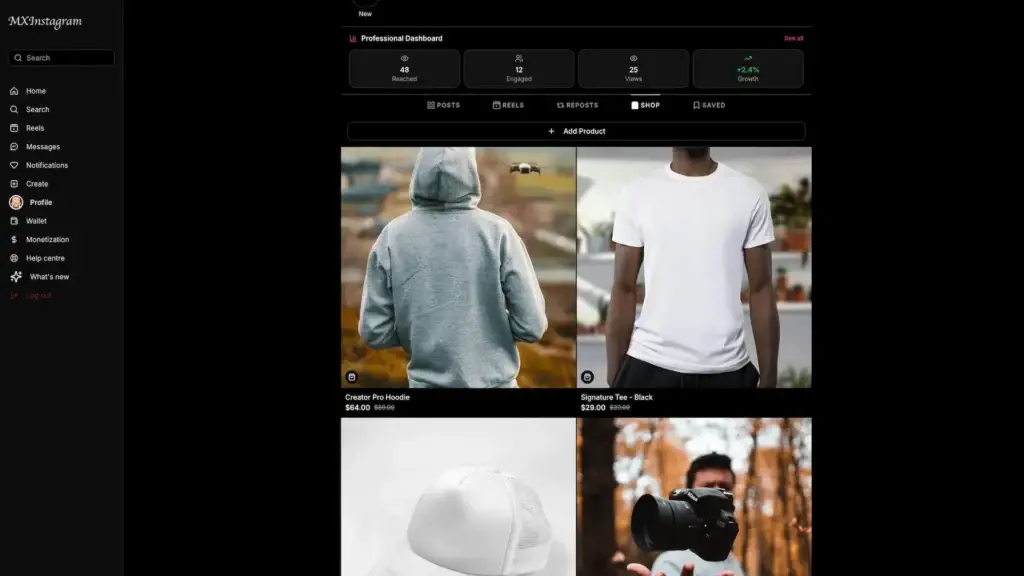Go to Reels in the sidebar
This screenshot has height=576, width=1024.
[35, 128]
